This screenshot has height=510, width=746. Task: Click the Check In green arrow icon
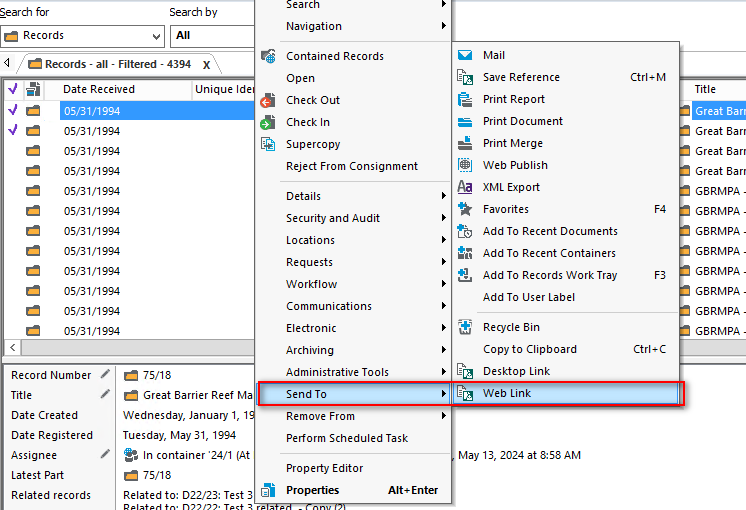(268, 122)
